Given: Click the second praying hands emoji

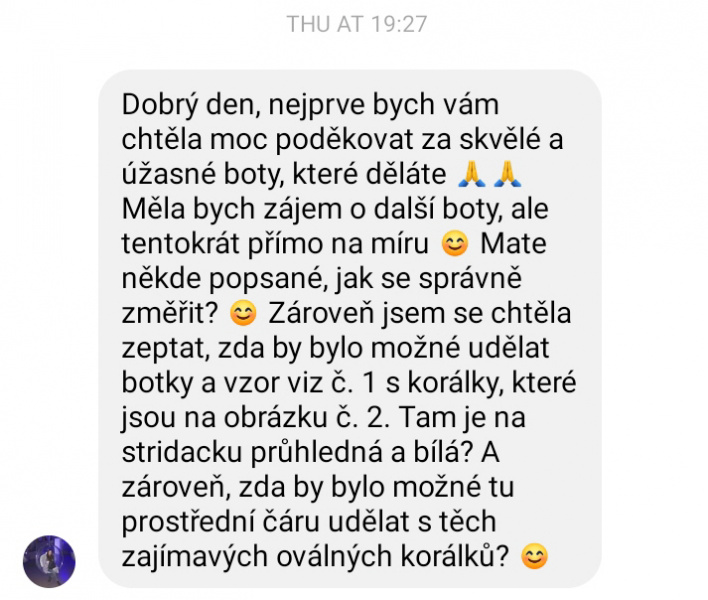Looking at the screenshot, I should 508,174.
